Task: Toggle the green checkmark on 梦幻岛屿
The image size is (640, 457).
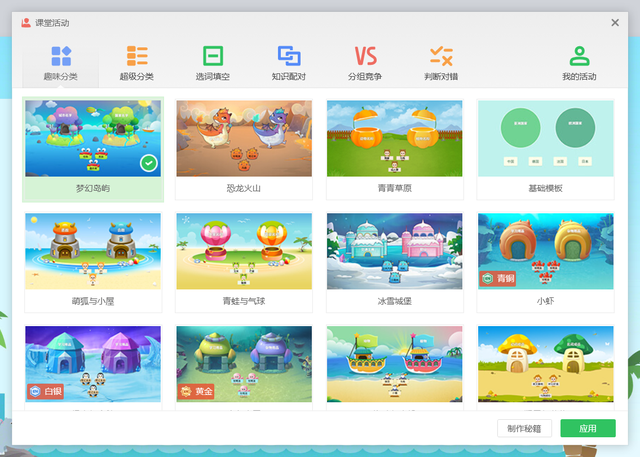Action: (149, 163)
